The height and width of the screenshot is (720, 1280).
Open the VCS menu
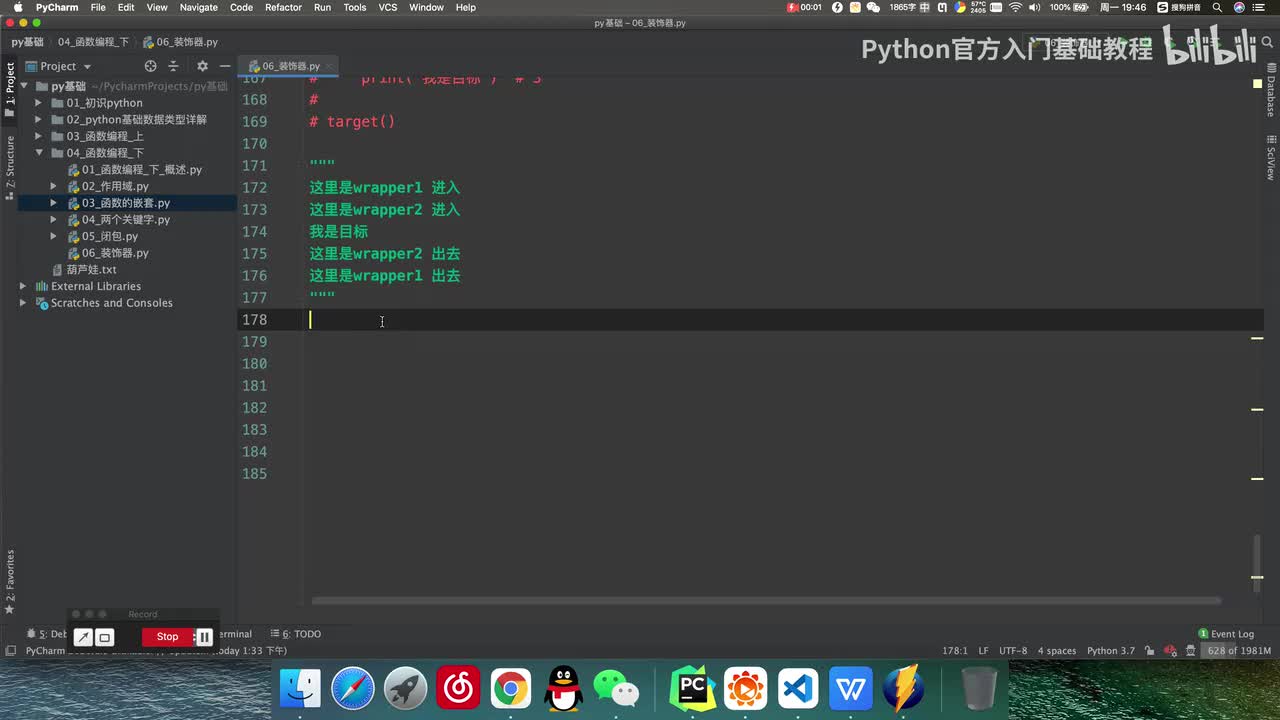click(x=387, y=7)
